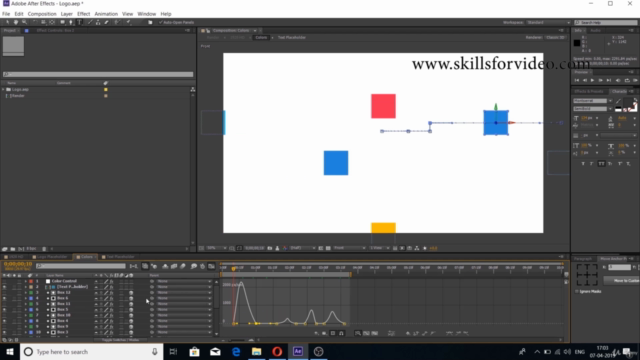640x360 pixels.
Task: Toggle 3D layer switch for Box 12
Action: 131,293
